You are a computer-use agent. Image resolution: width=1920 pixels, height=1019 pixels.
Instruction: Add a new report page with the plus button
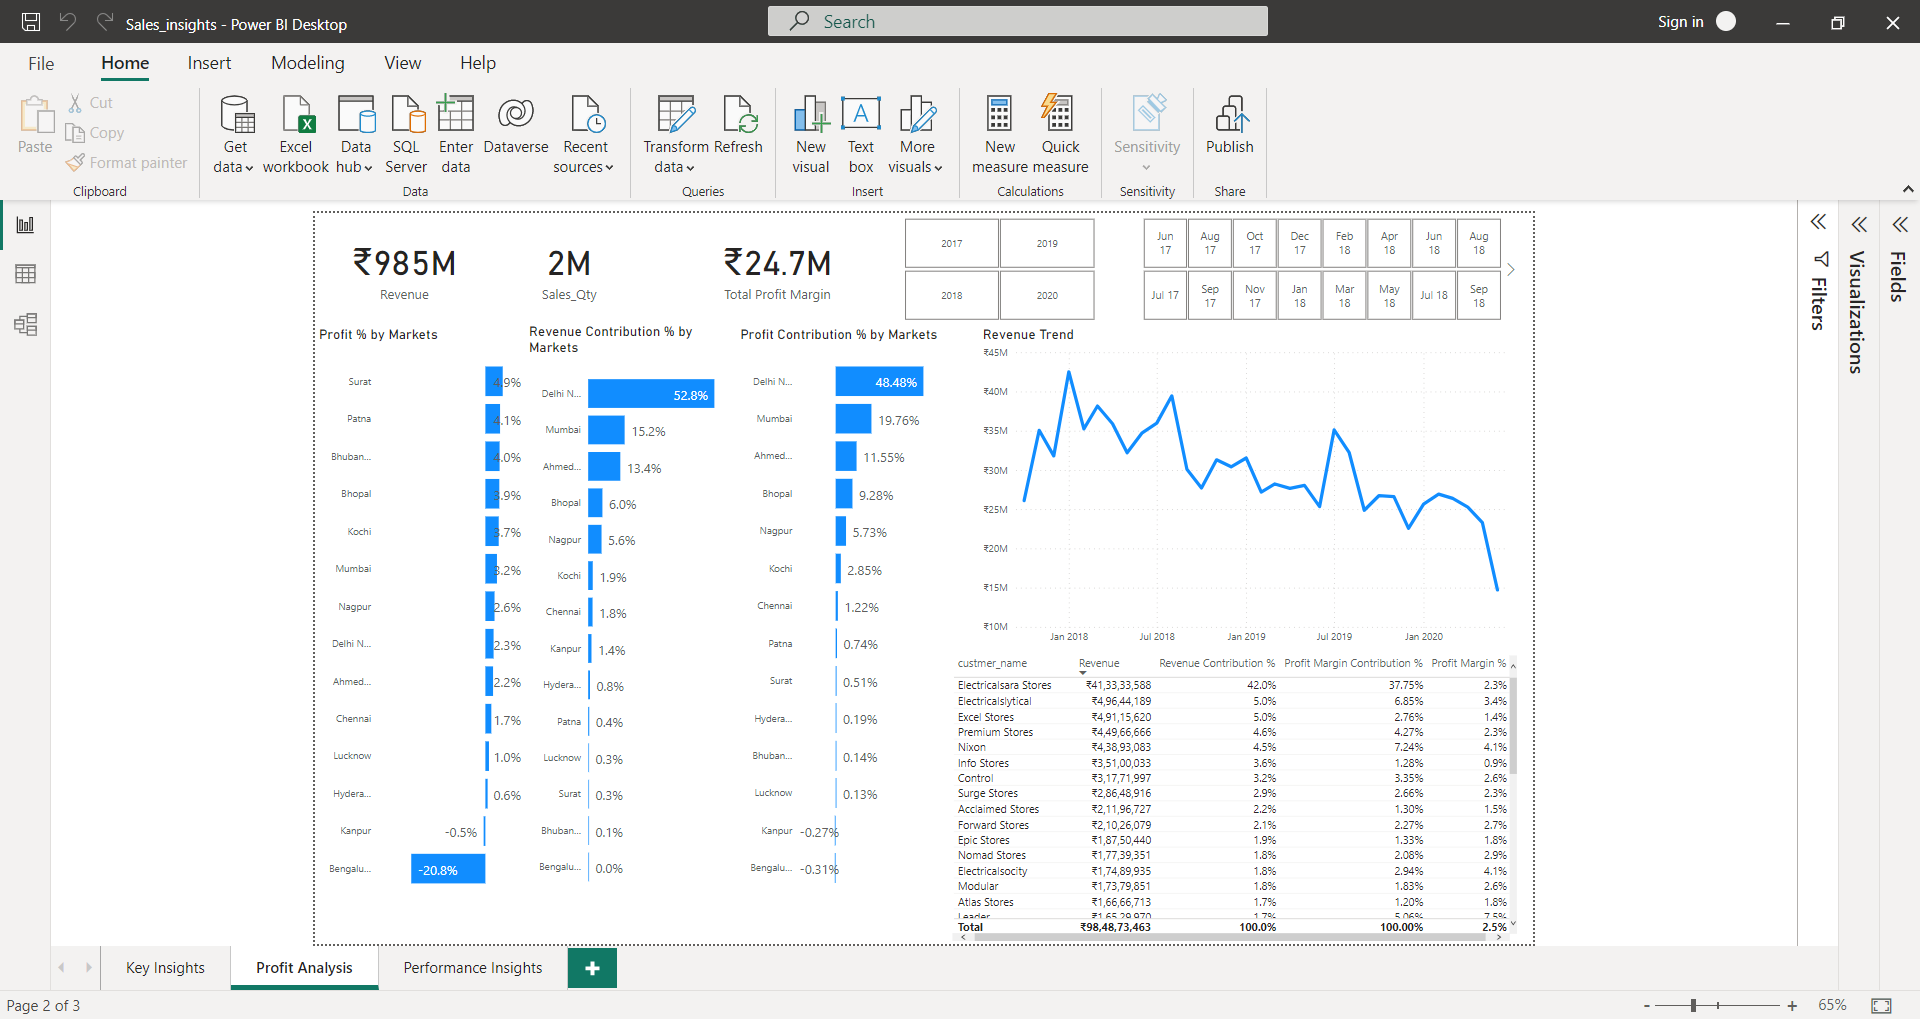coord(592,967)
